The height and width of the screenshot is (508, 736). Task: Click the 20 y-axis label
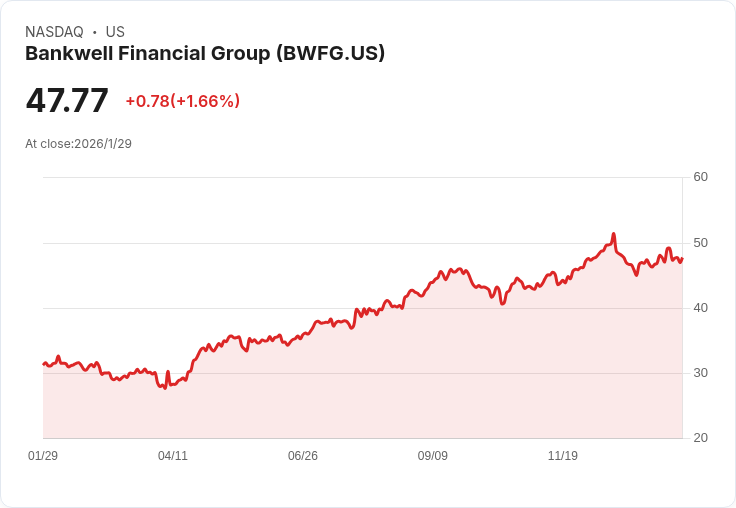point(700,438)
